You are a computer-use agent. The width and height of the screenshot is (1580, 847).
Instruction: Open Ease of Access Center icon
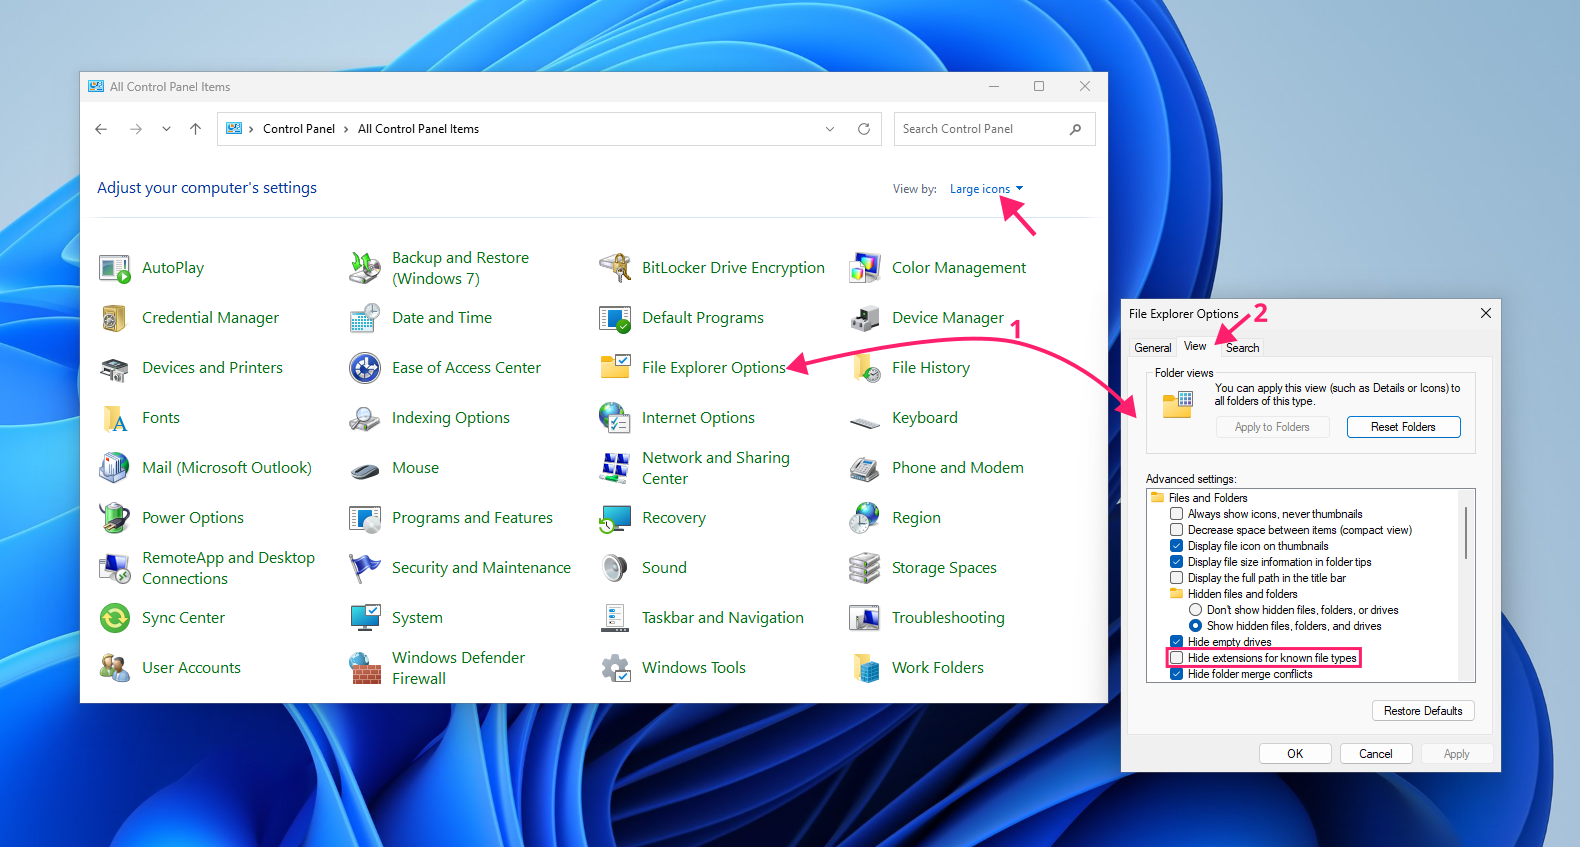[365, 368]
